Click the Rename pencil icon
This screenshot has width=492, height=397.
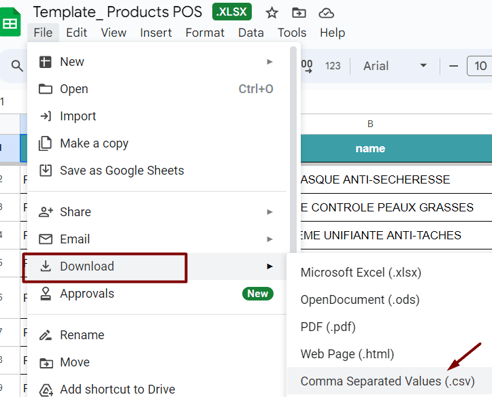pyautogui.click(x=45, y=335)
